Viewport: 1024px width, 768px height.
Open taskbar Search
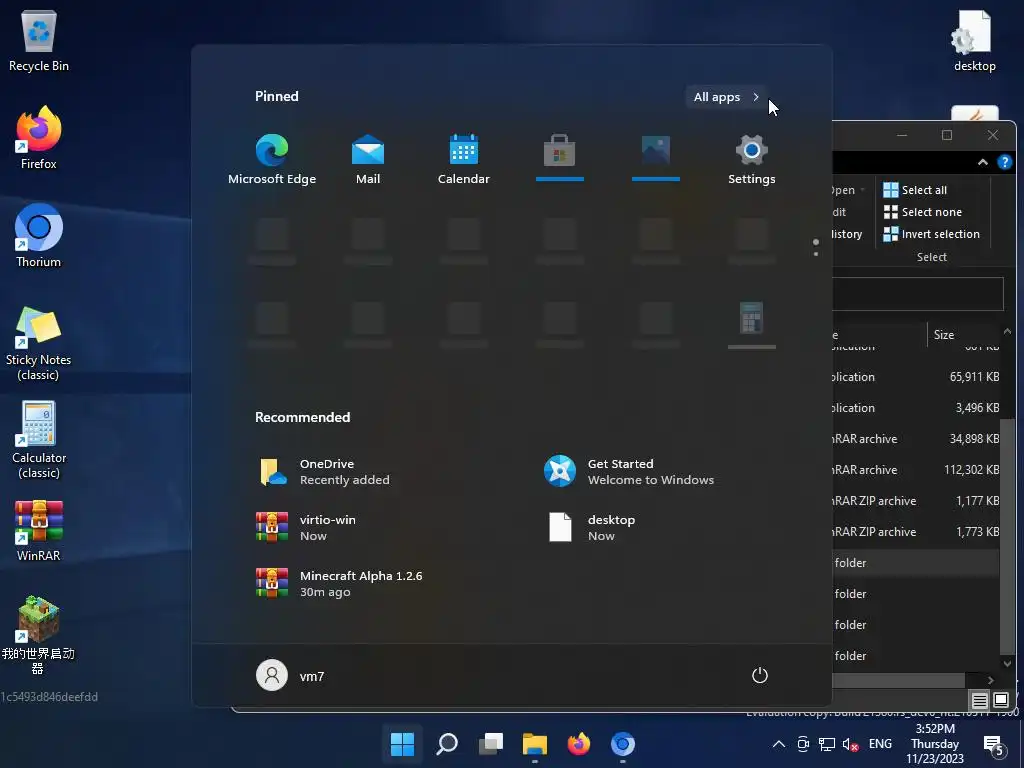click(447, 743)
